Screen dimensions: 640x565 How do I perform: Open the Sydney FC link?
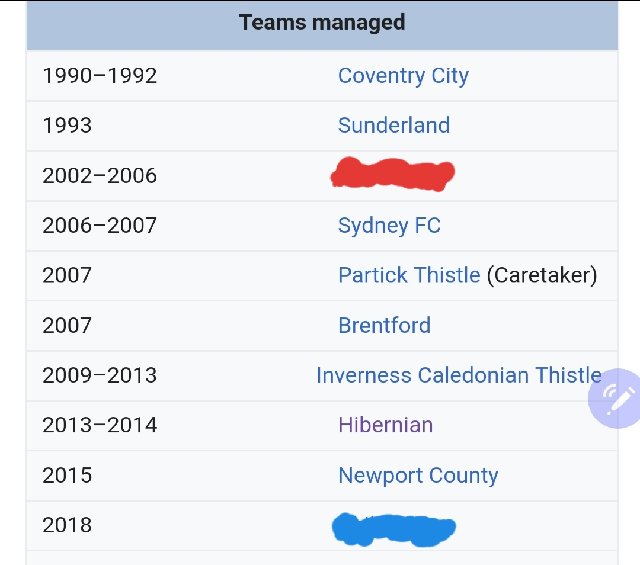coord(389,226)
